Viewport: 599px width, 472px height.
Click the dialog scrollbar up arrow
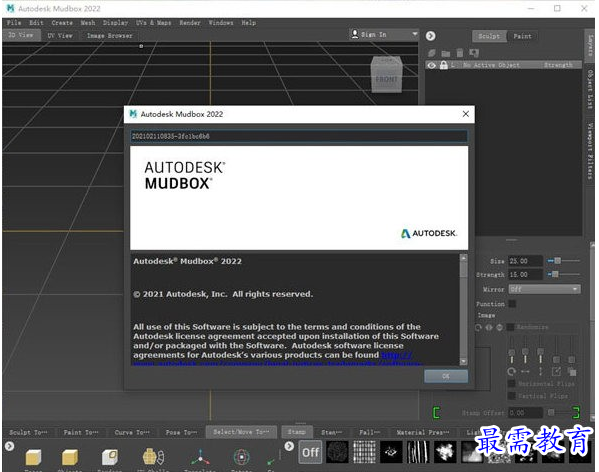[463, 258]
